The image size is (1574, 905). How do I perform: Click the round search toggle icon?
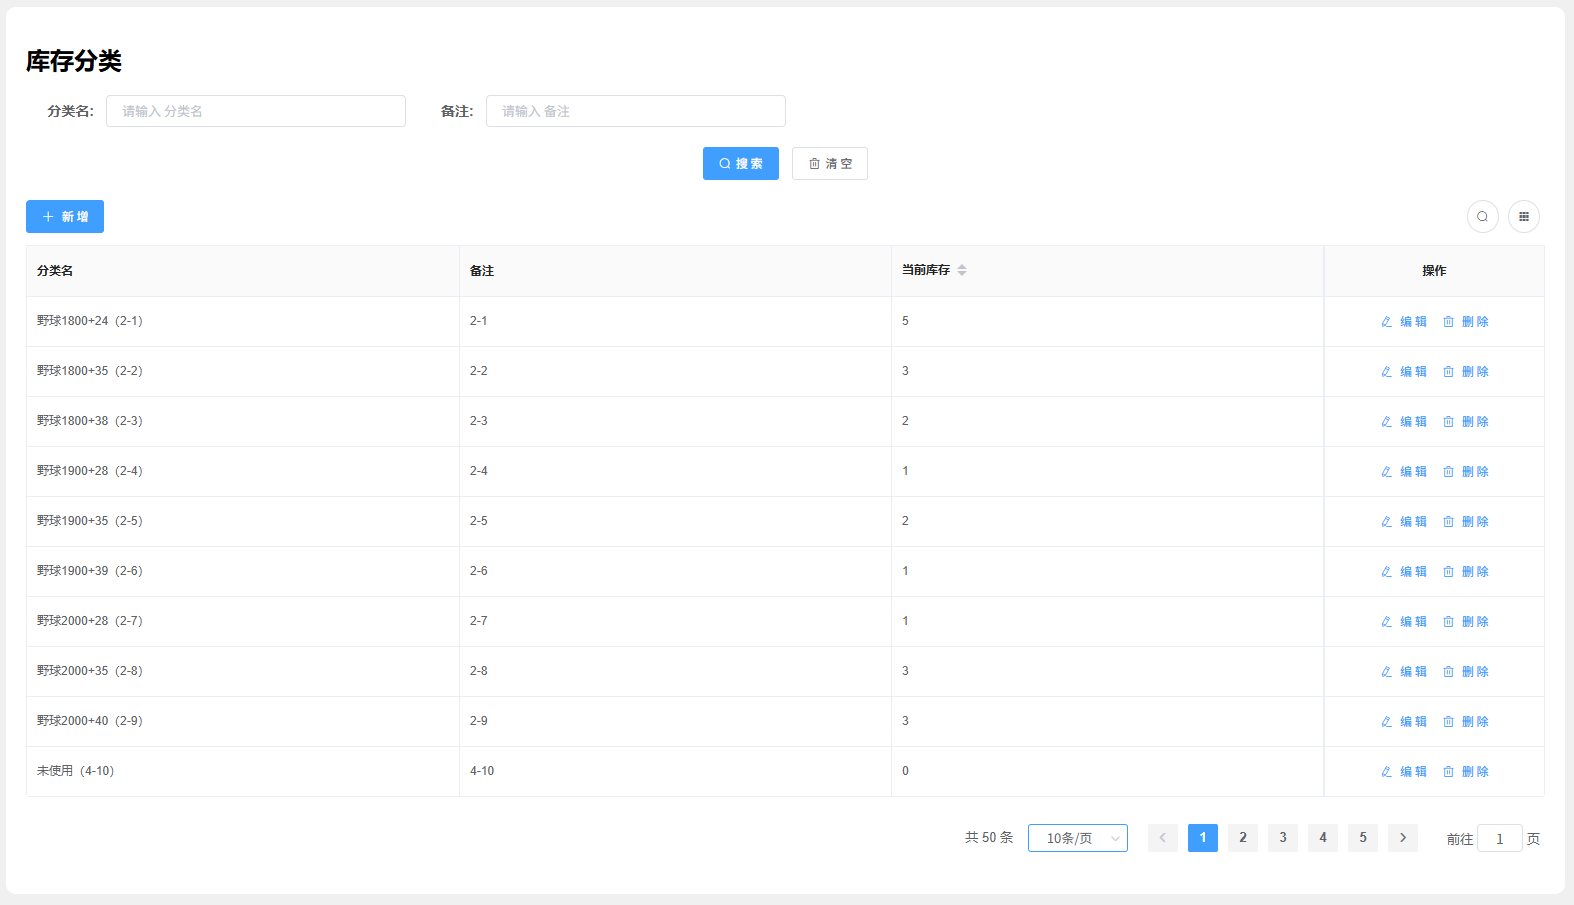(x=1482, y=217)
